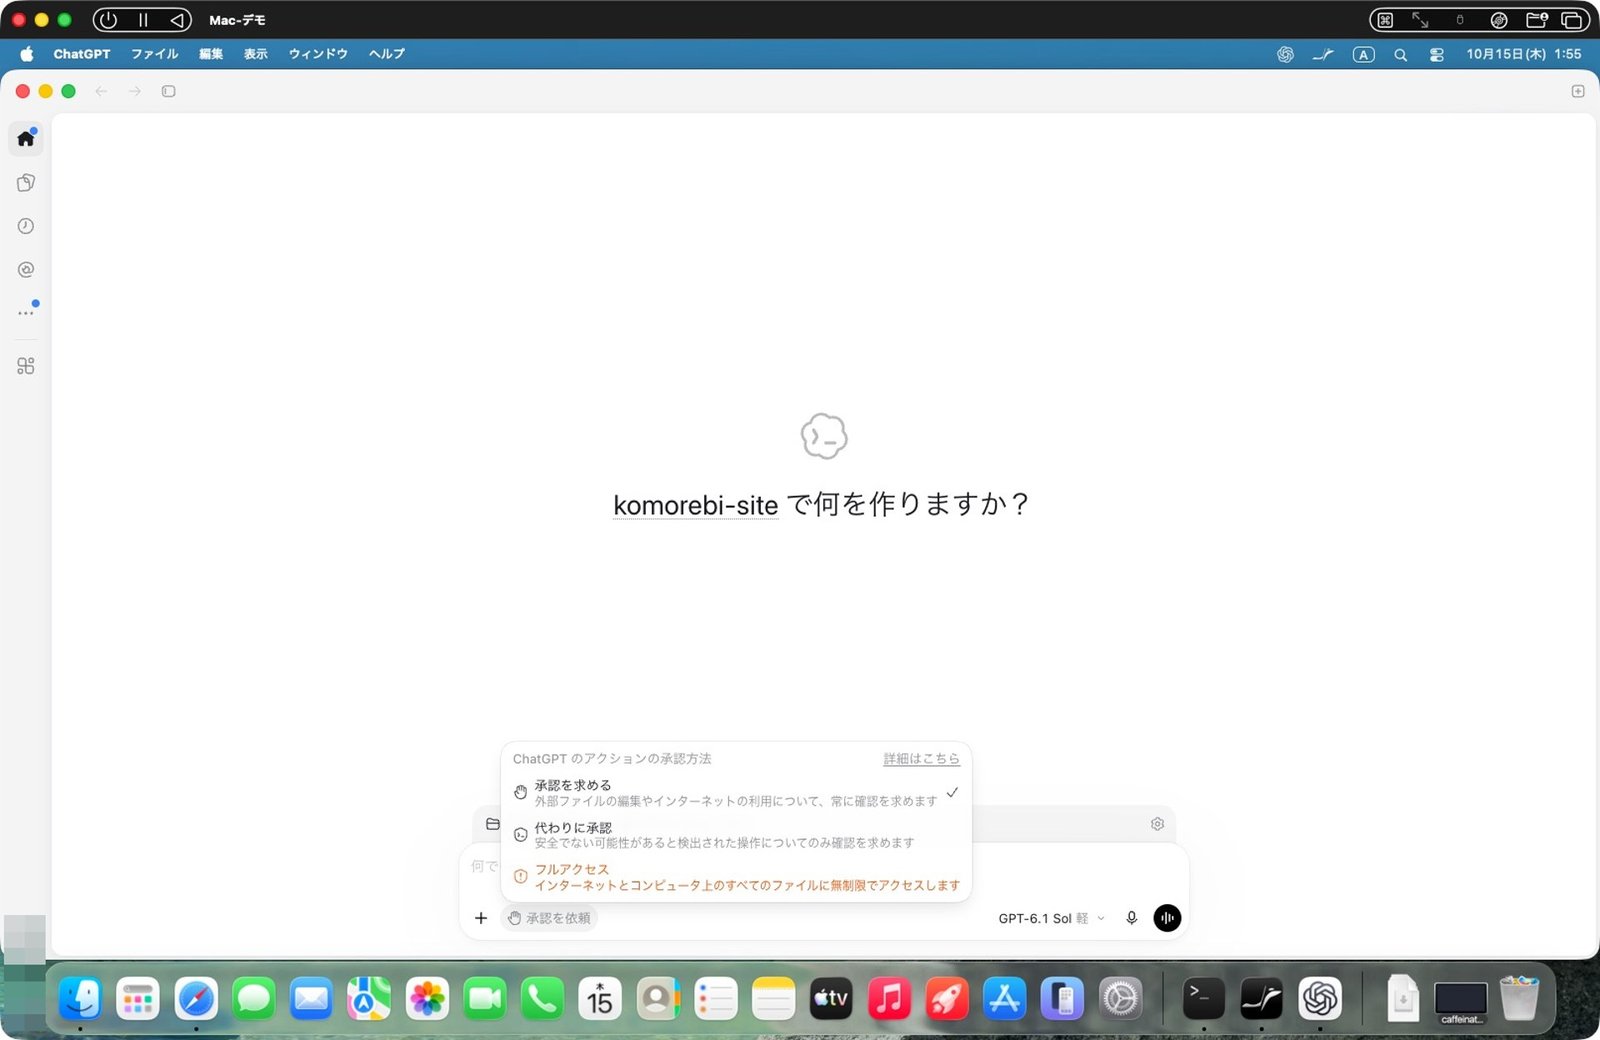Select the 代わりに承認 approval option

pos(736,835)
